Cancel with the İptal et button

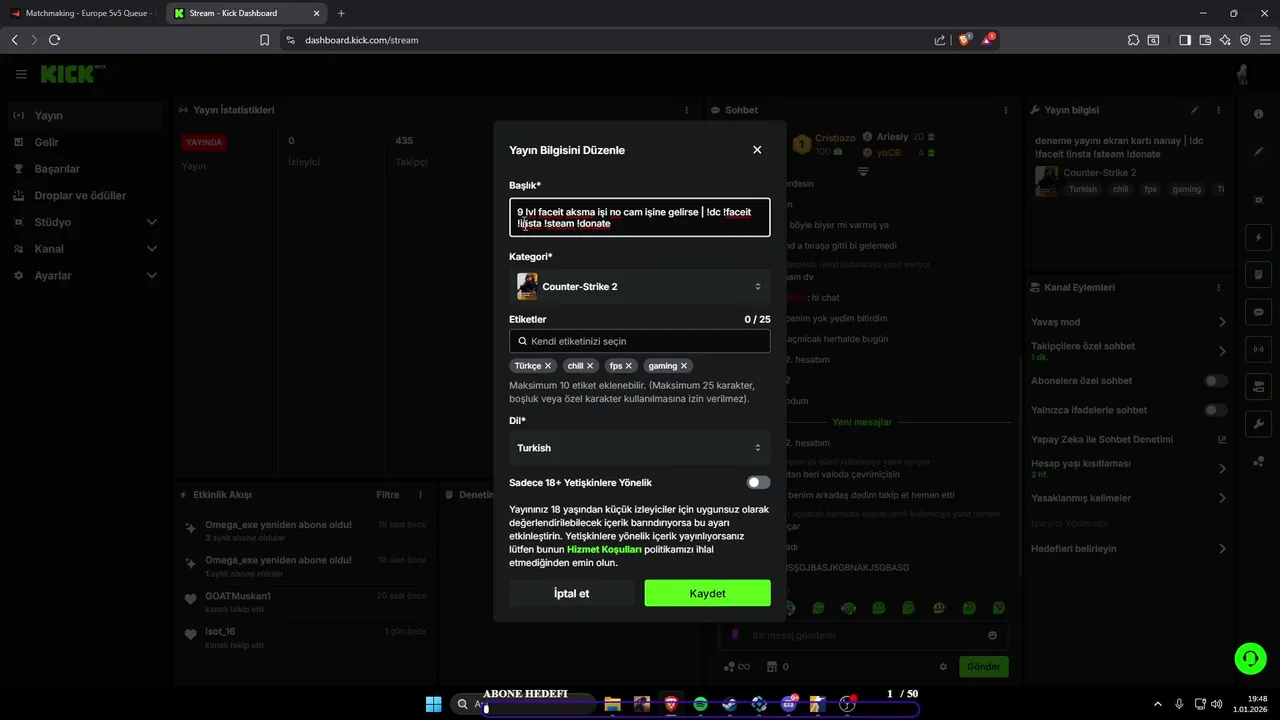[572, 593]
